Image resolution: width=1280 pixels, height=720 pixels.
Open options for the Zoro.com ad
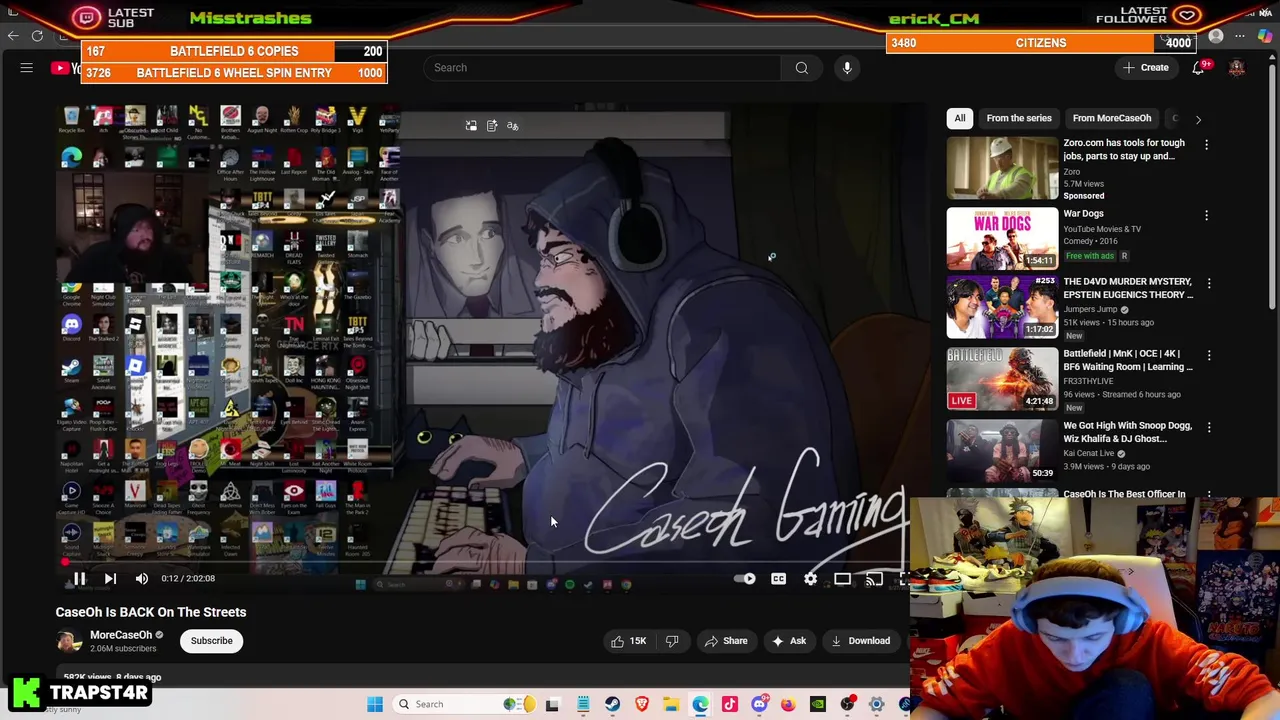1206,145
